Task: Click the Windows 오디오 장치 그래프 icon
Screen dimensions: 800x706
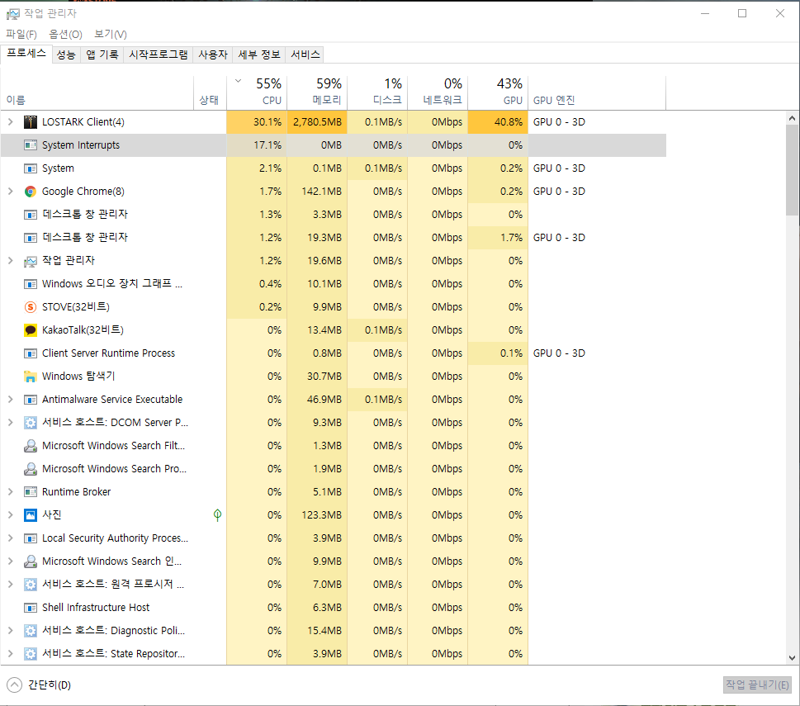Action: tap(31, 284)
